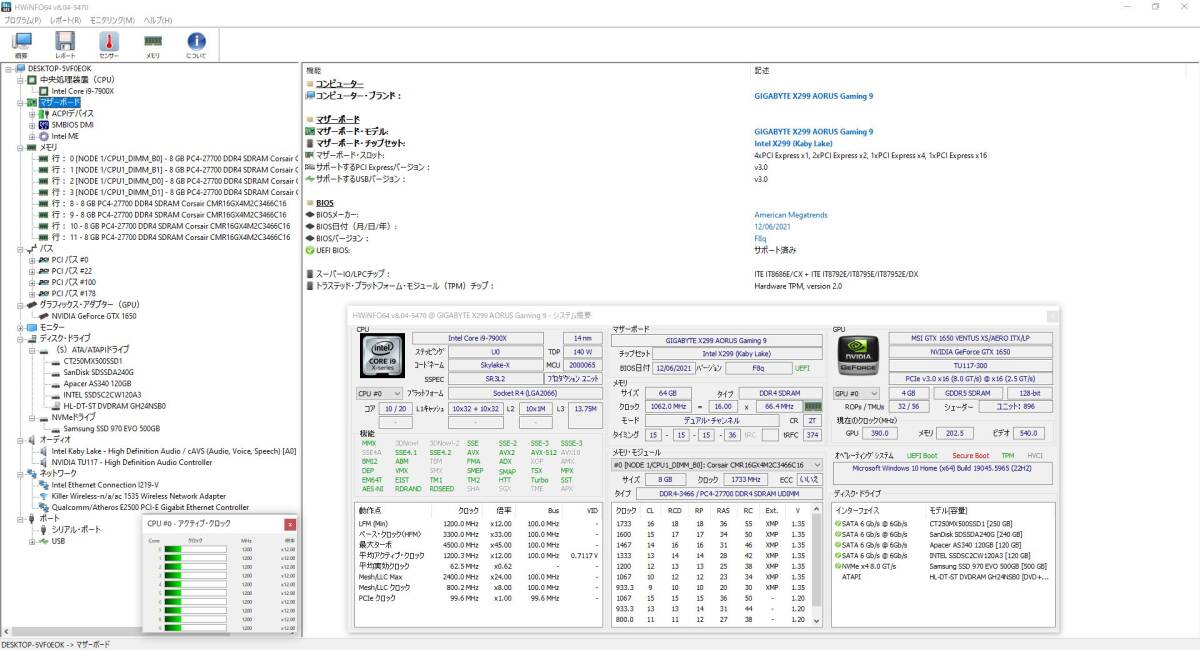Collapse the マザーボード tree node

[x=20, y=102]
